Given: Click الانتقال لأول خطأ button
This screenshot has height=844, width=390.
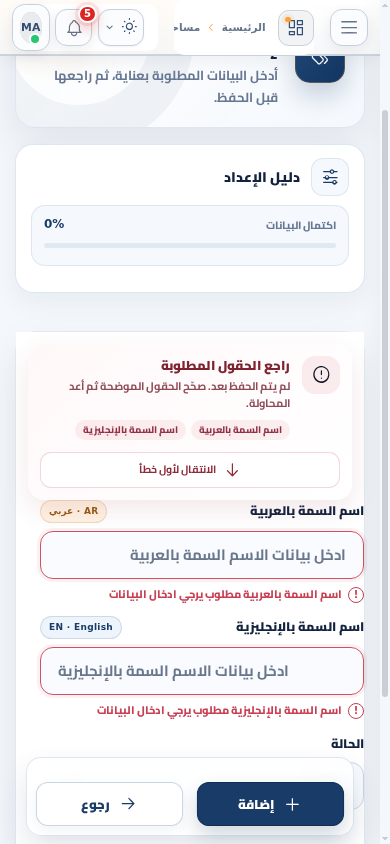Looking at the screenshot, I should pos(190,470).
